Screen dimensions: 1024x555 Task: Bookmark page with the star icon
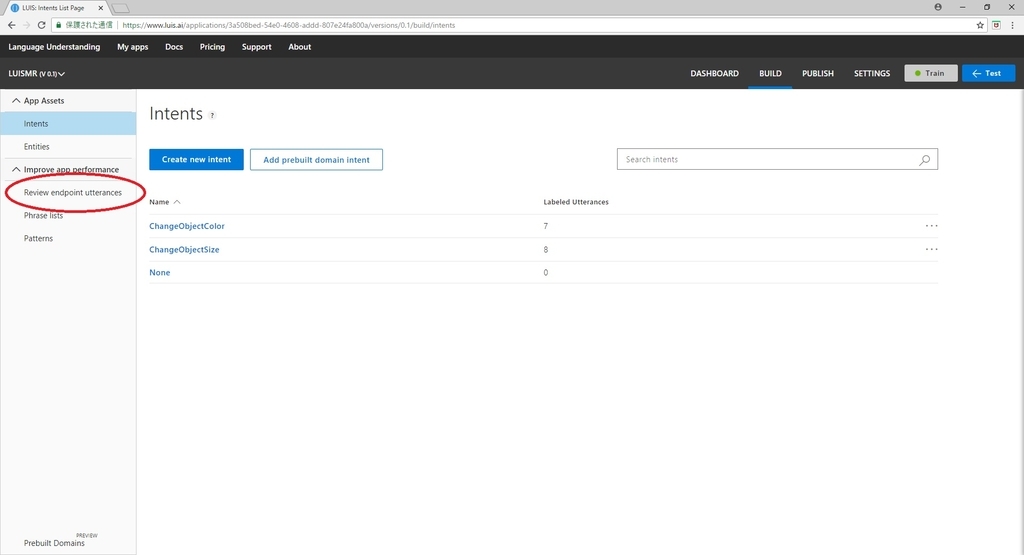(x=980, y=25)
